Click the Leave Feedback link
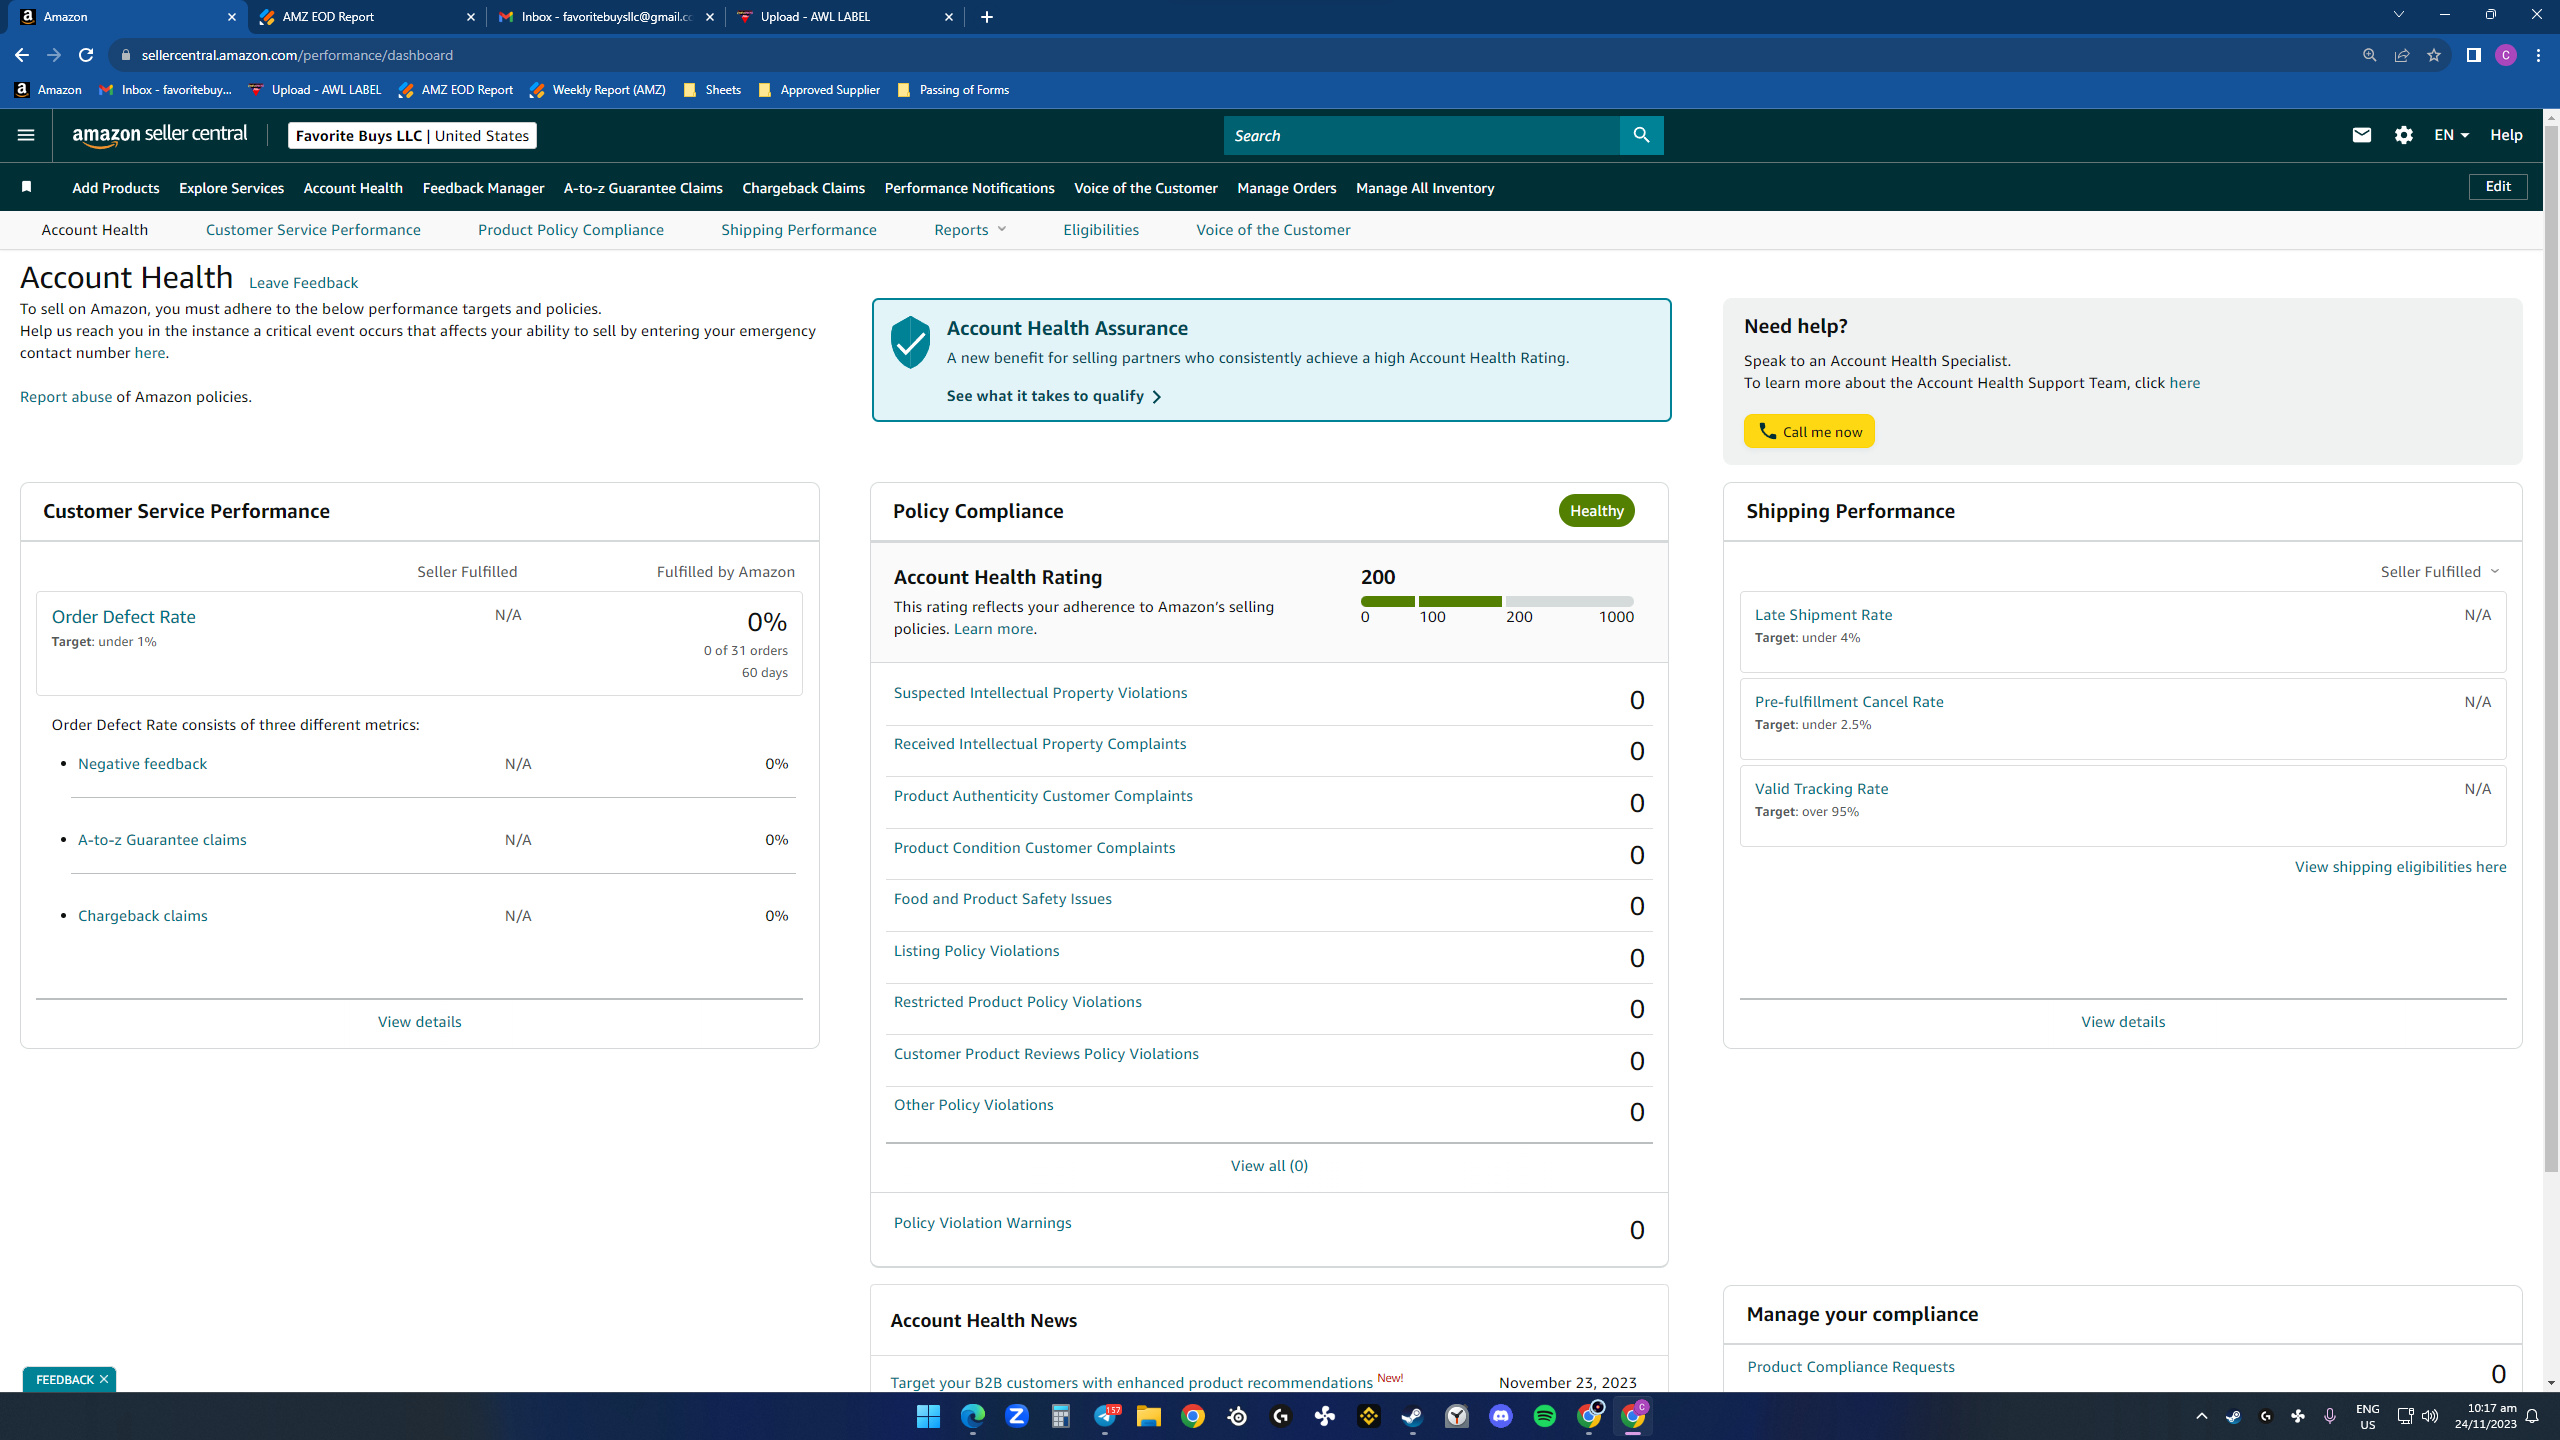The width and height of the screenshot is (2560, 1440). tap(303, 283)
